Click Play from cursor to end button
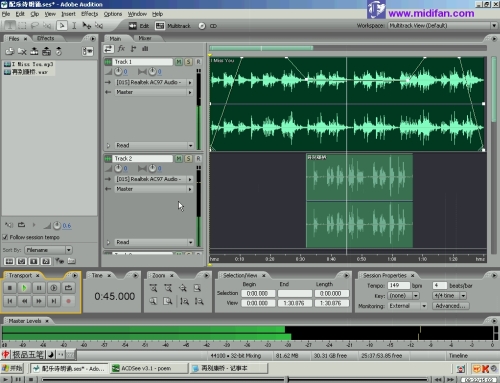The height and width of the screenshot is (383, 500). (x=54, y=288)
